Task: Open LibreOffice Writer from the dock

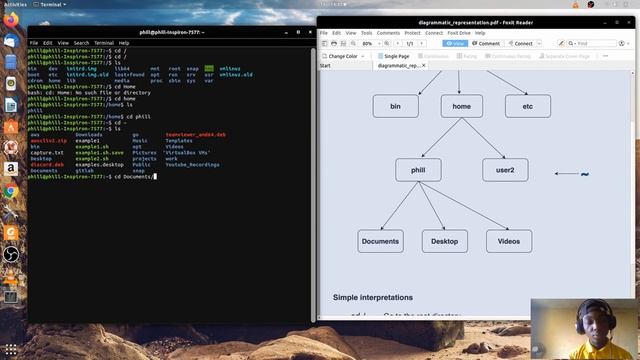Action: (x=11, y=105)
